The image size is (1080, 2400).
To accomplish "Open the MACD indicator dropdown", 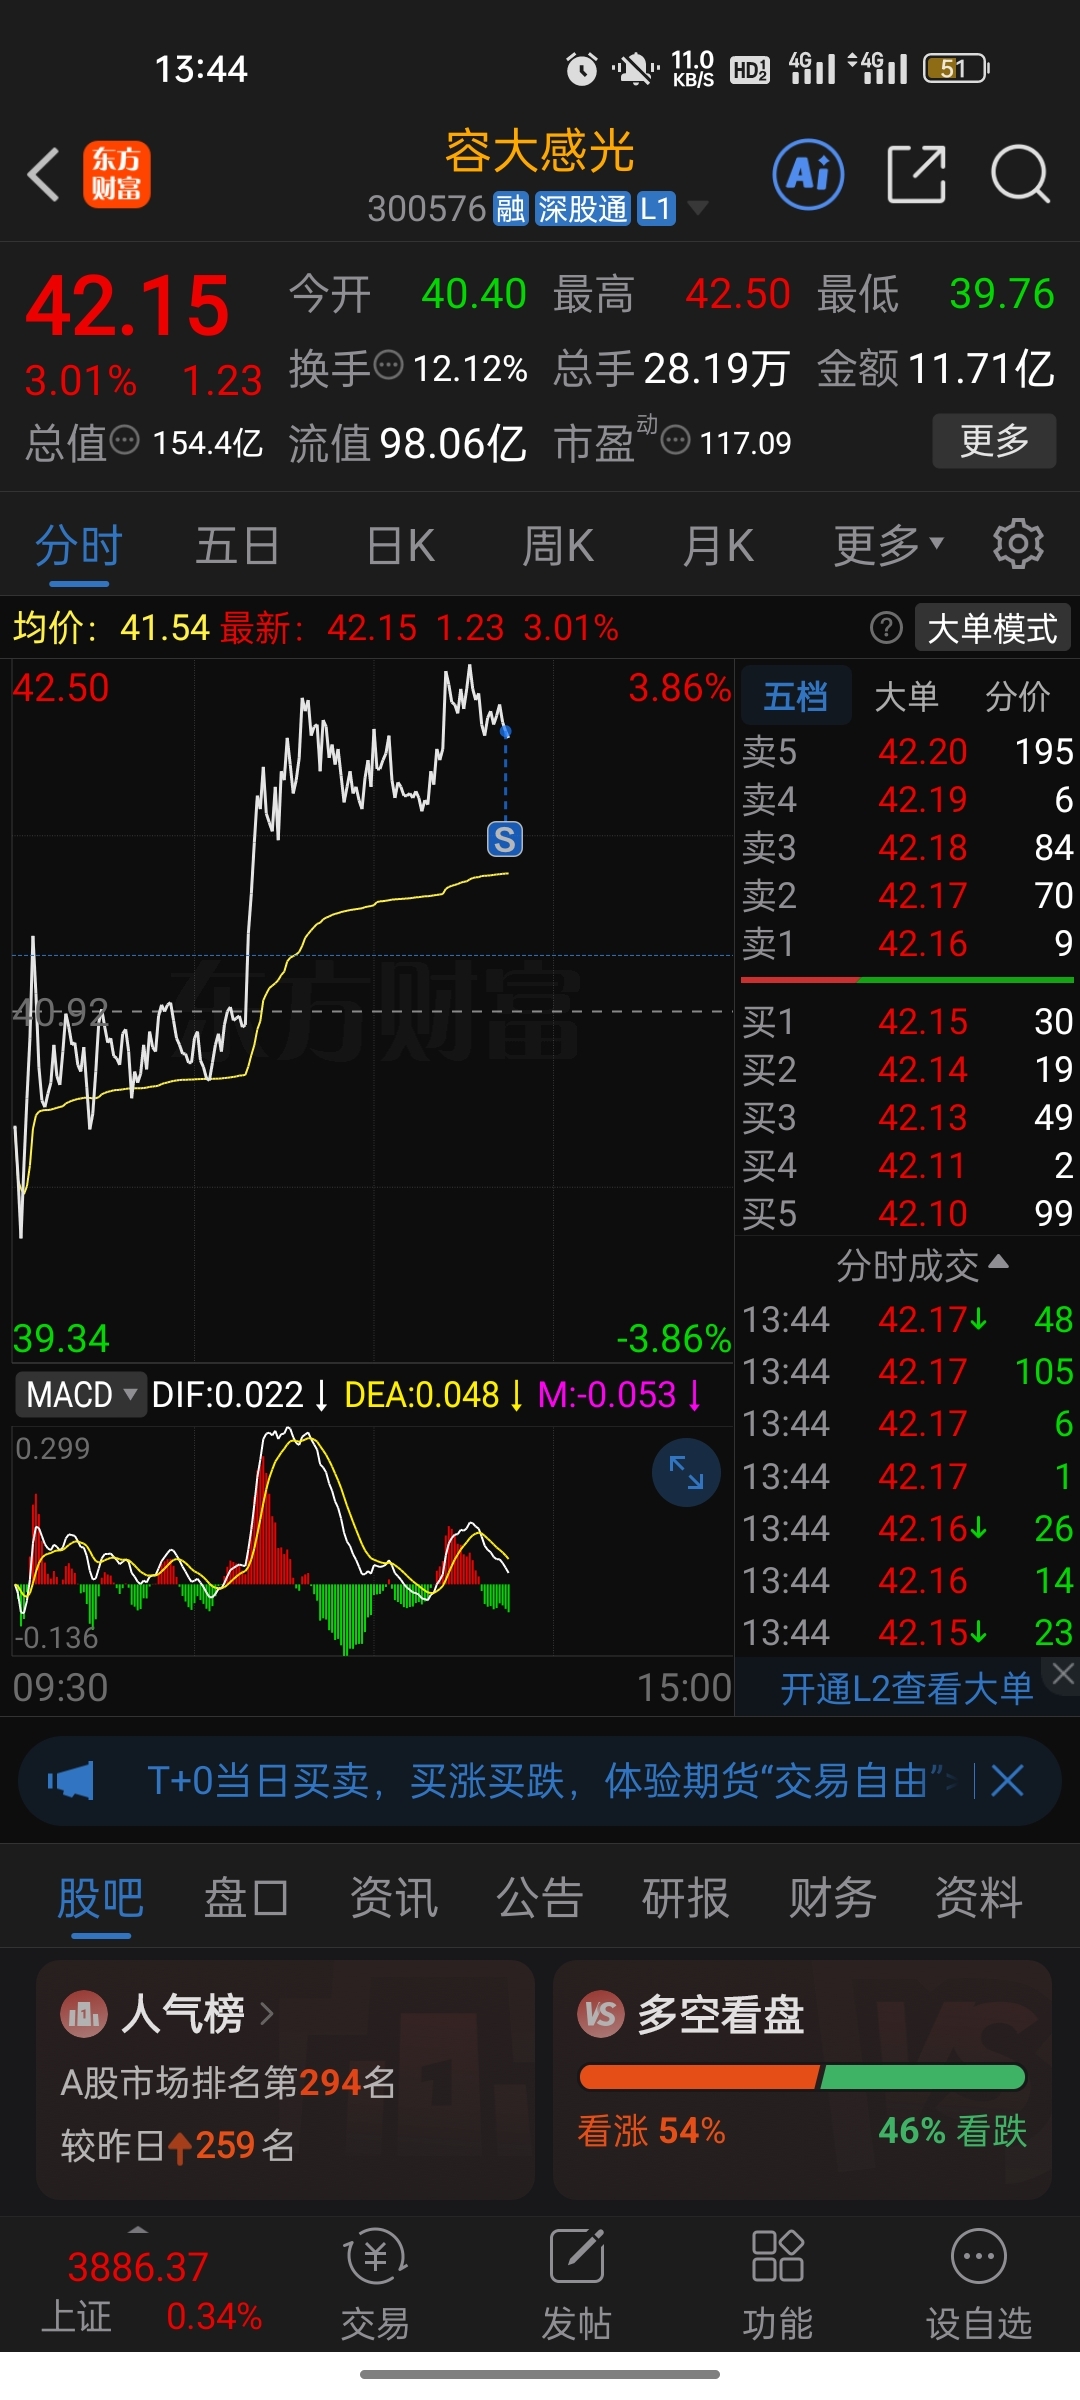I will [x=82, y=1394].
